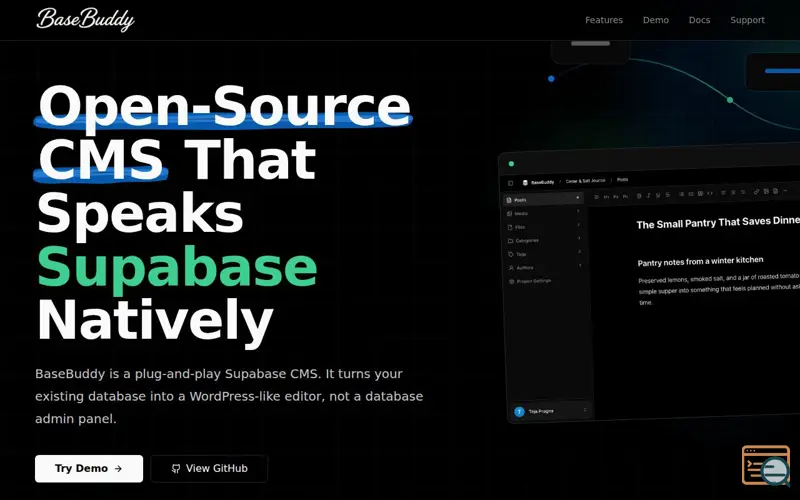This screenshot has width=800, height=500.
Task: Click the align-left icon in editor toolbar
Action: tap(723, 192)
